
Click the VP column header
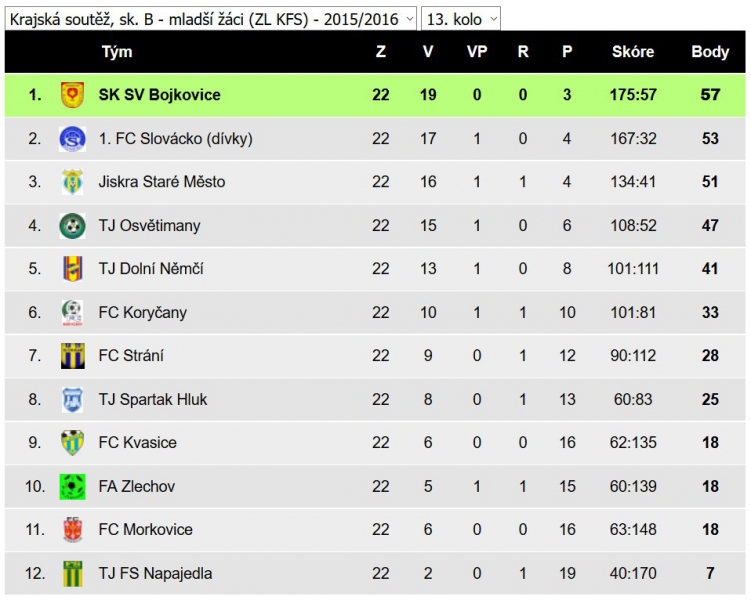(x=477, y=52)
